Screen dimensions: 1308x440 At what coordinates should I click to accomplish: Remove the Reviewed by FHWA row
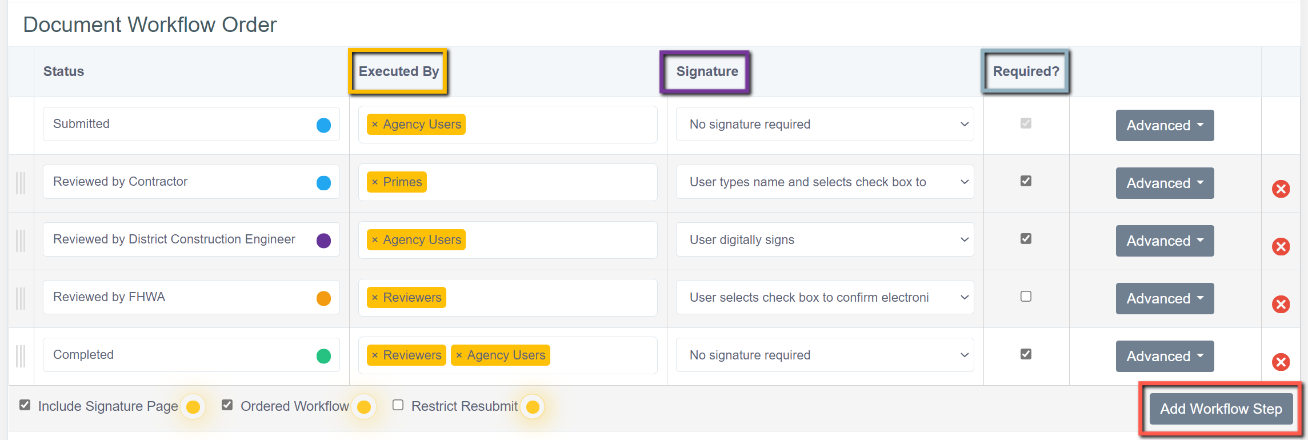click(1280, 304)
